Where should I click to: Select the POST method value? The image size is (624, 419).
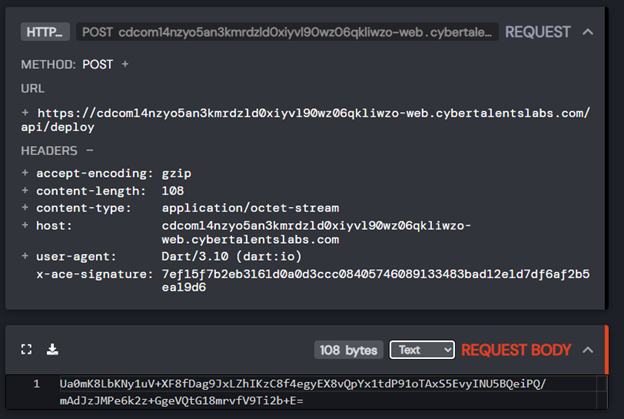point(98,64)
